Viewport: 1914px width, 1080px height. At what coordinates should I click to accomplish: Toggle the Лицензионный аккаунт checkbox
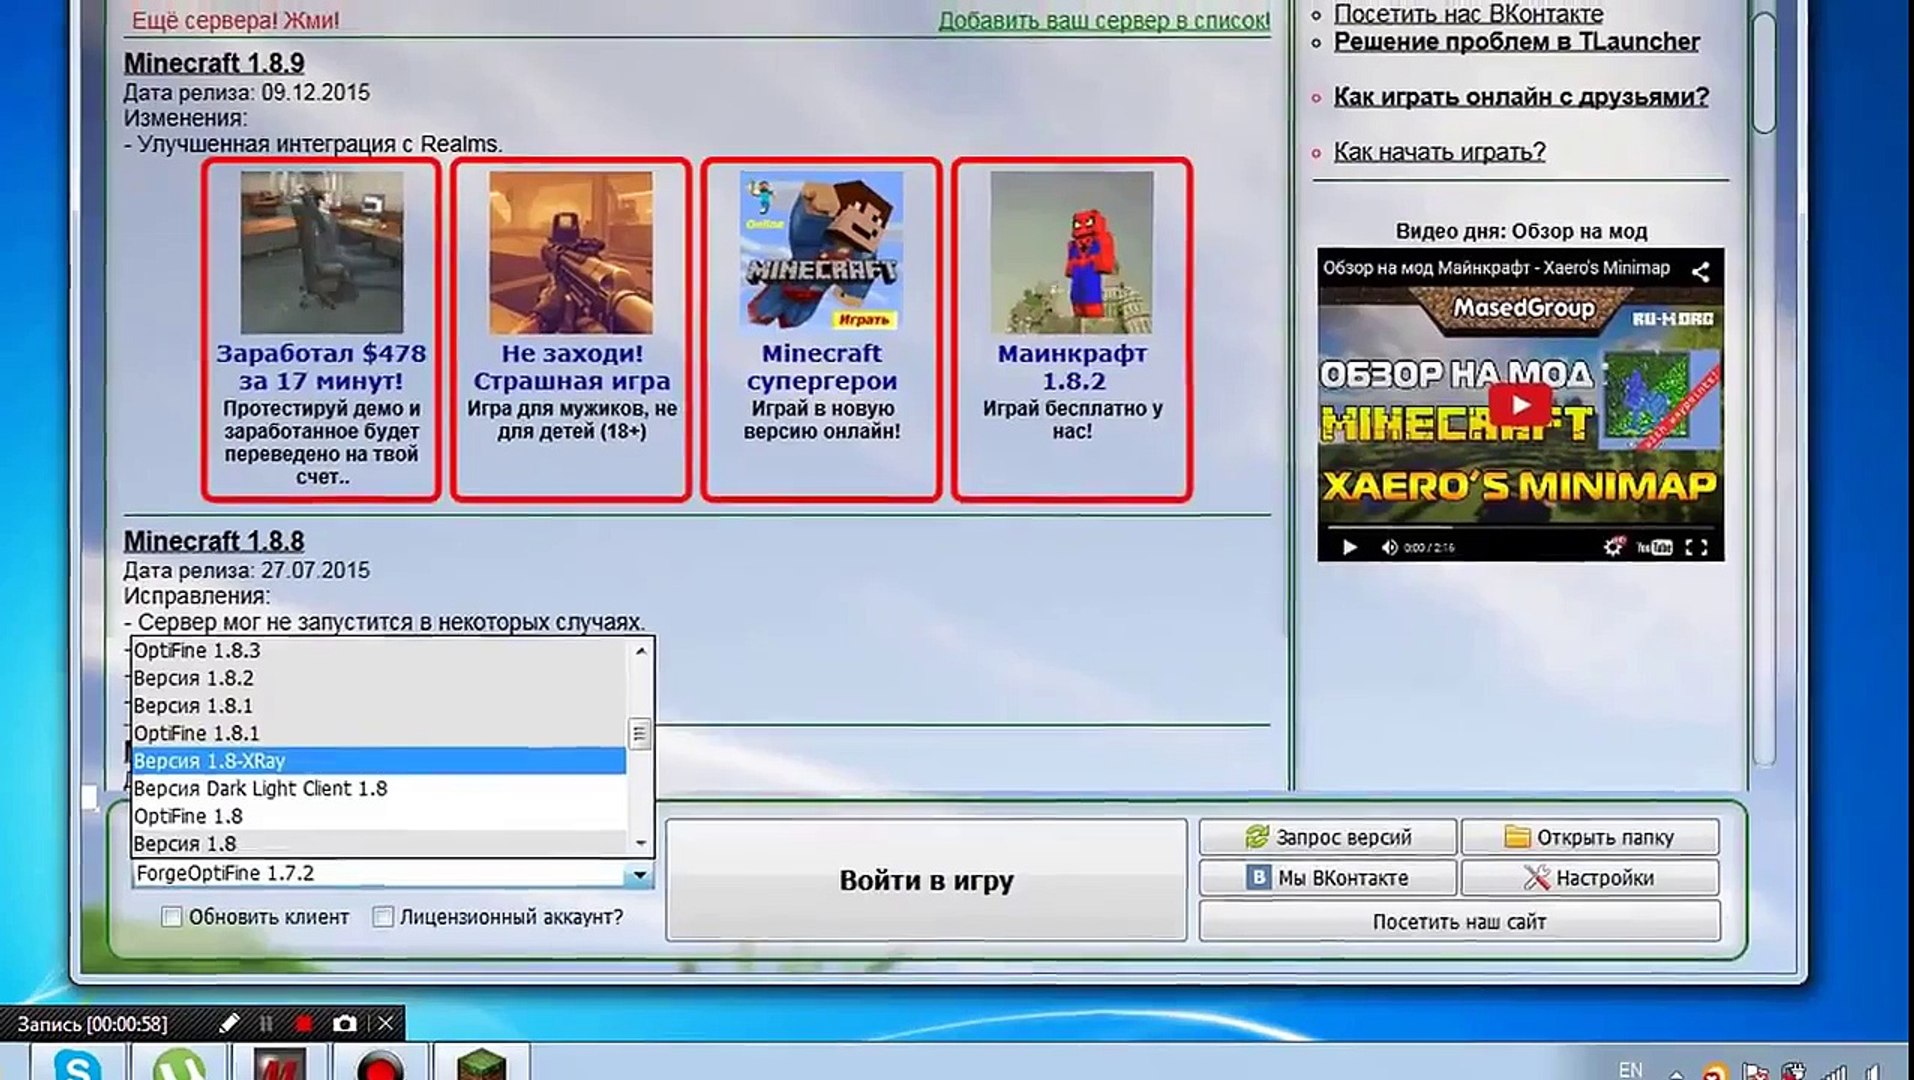(383, 917)
